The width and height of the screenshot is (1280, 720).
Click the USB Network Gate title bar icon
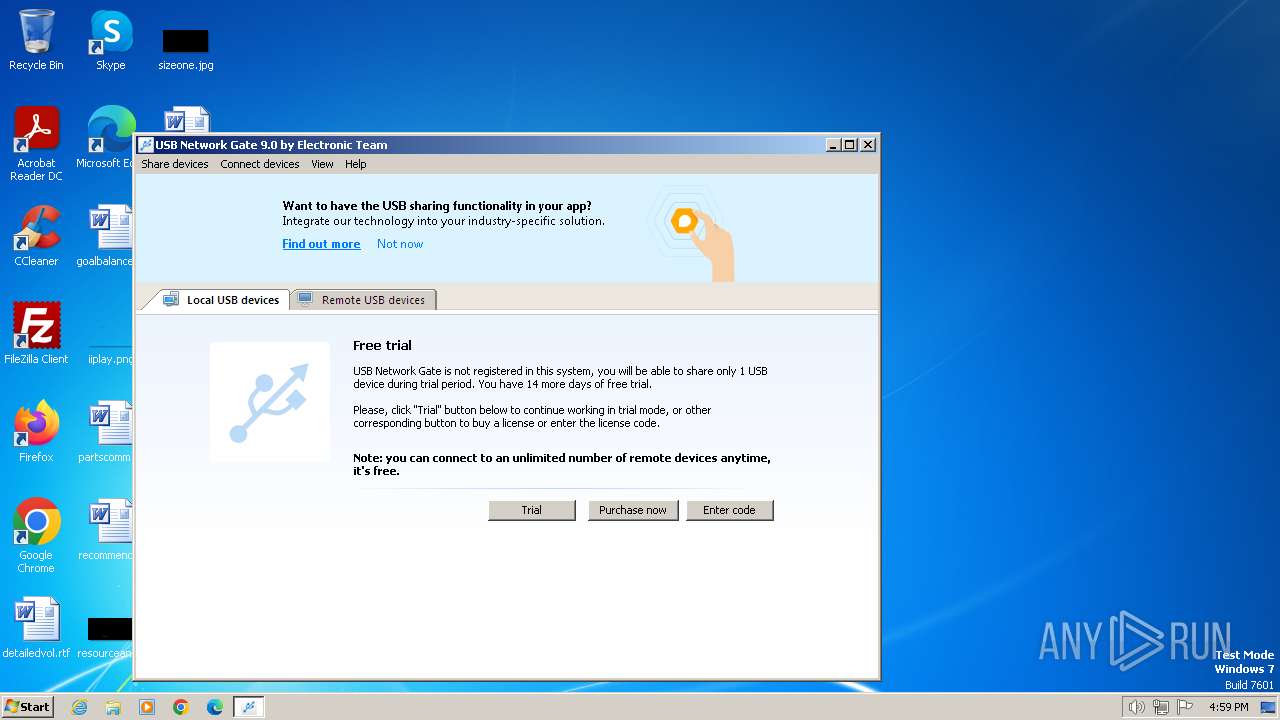(x=146, y=145)
